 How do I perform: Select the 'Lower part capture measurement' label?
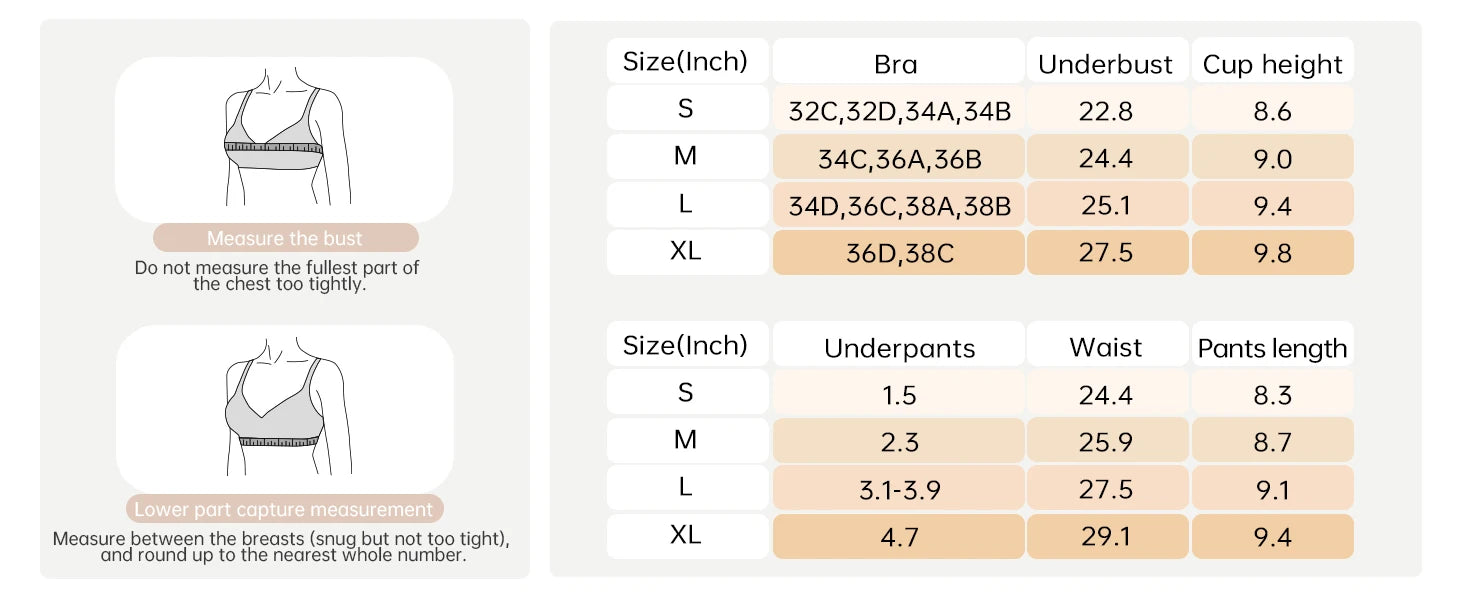284,509
